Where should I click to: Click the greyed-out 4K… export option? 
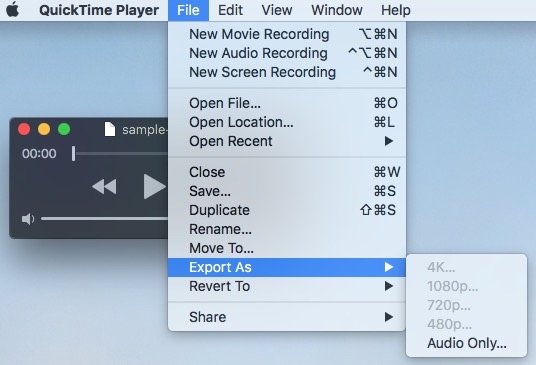466,267
